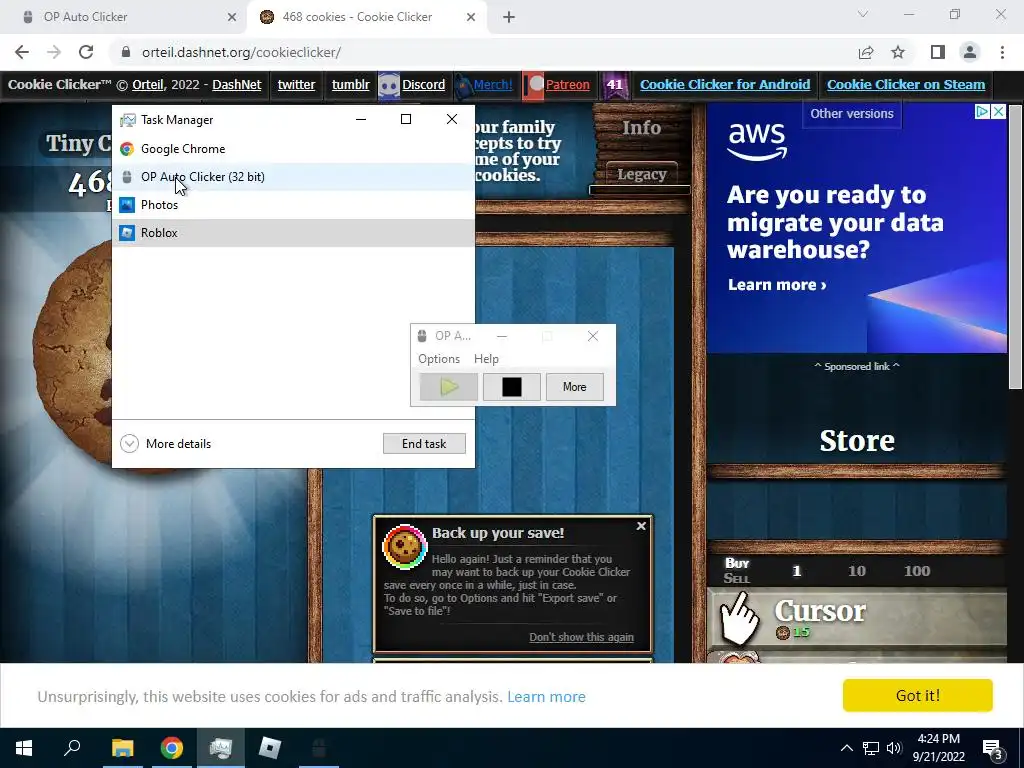Click the purple 41 icon in top bar
Viewport: 1024px width, 768px height.
click(615, 85)
